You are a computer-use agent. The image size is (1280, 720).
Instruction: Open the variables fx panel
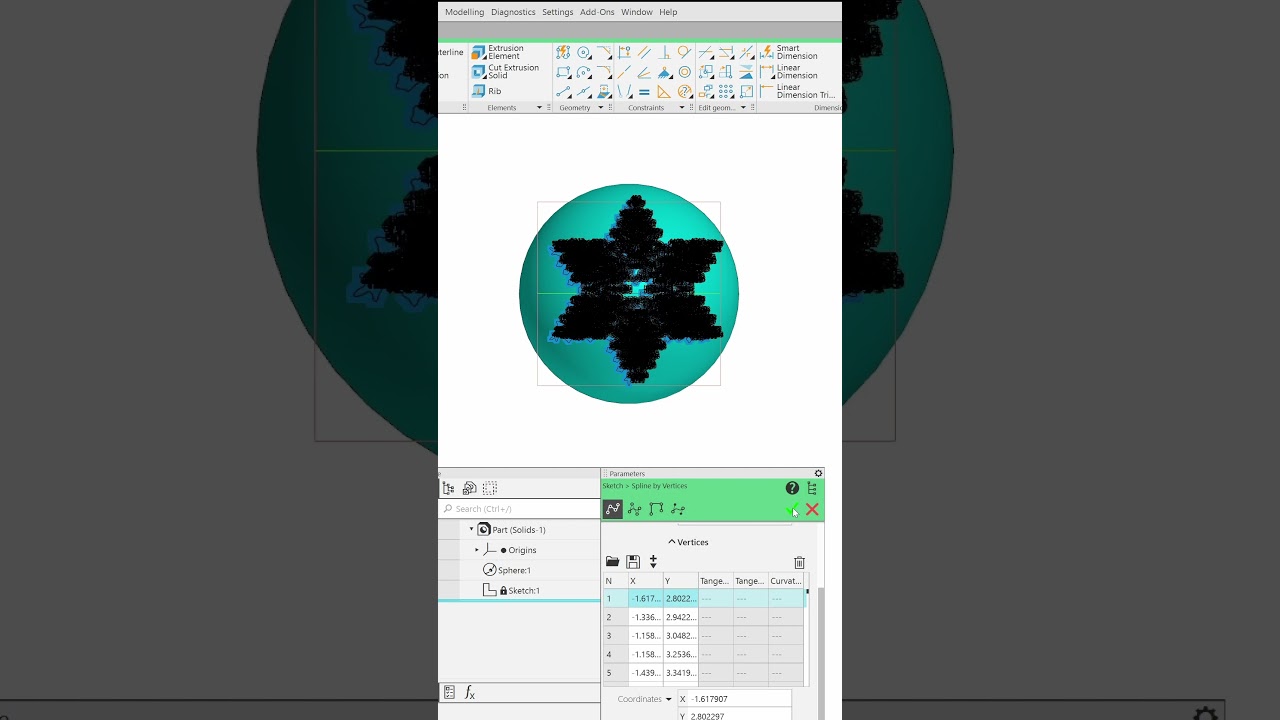[x=470, y=693]
